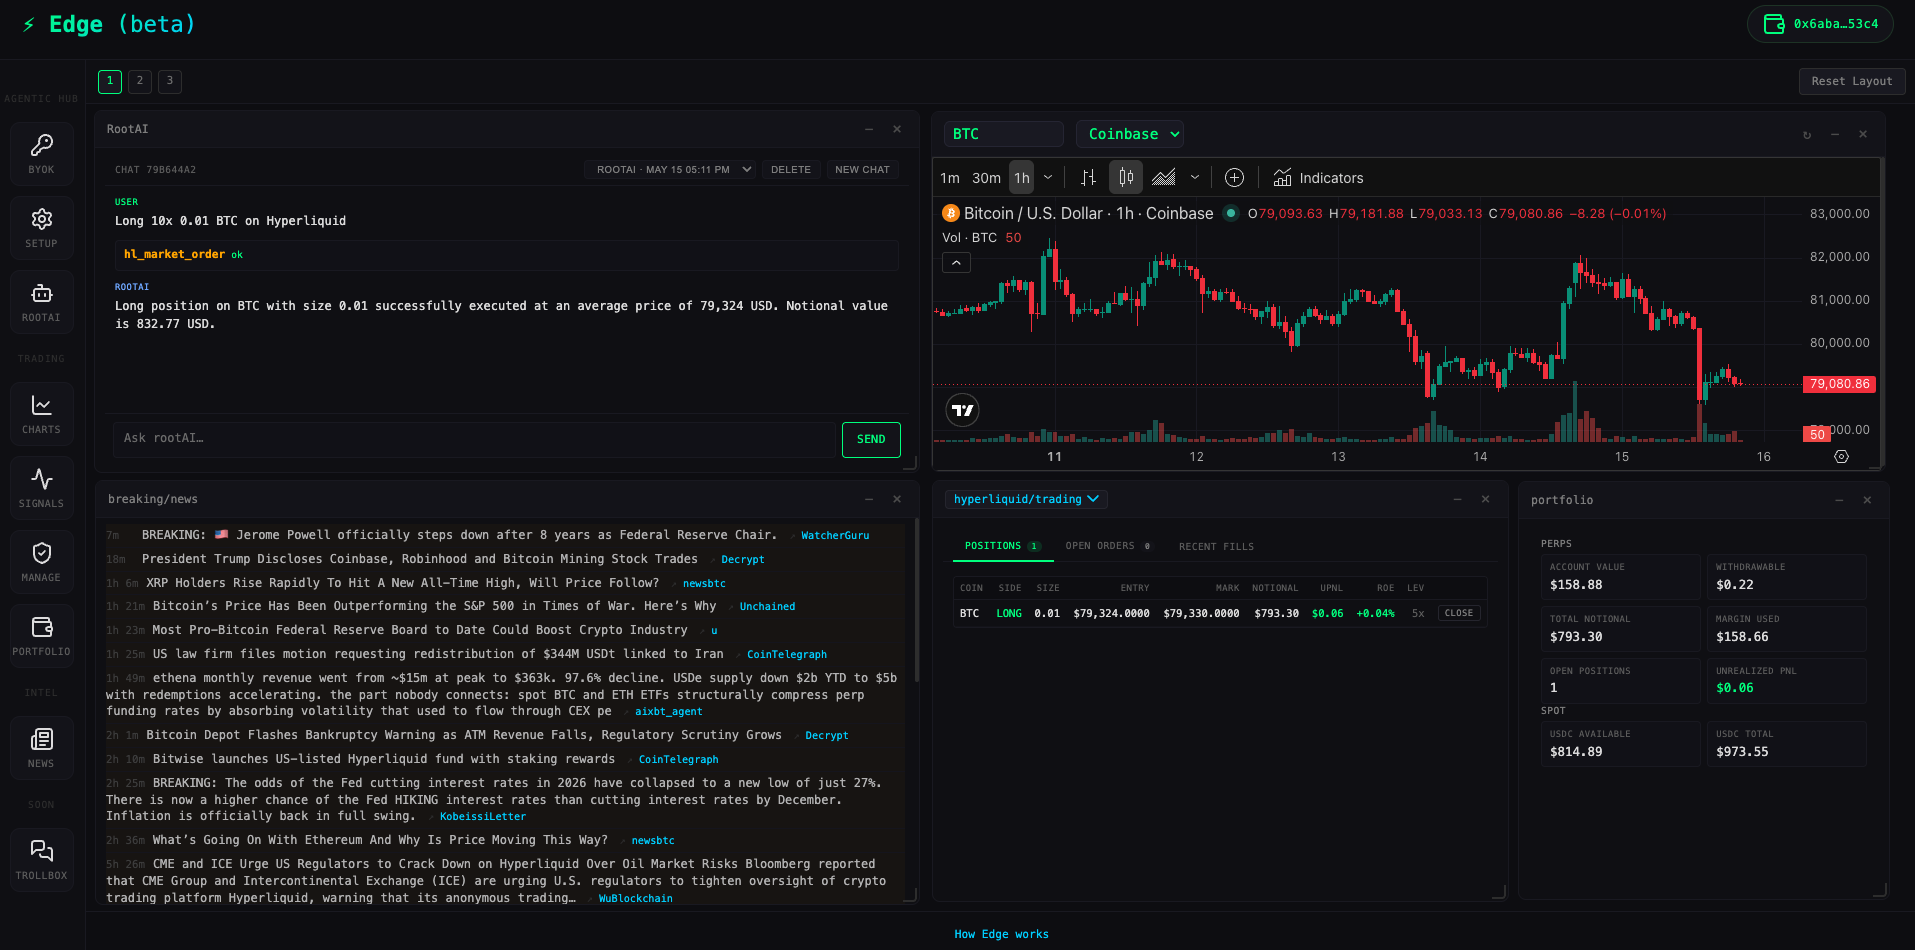Image resolution: width=1915 pixels, height=950 pixels.
Task: Collapse the chart legend chevron
Action: 956,263
